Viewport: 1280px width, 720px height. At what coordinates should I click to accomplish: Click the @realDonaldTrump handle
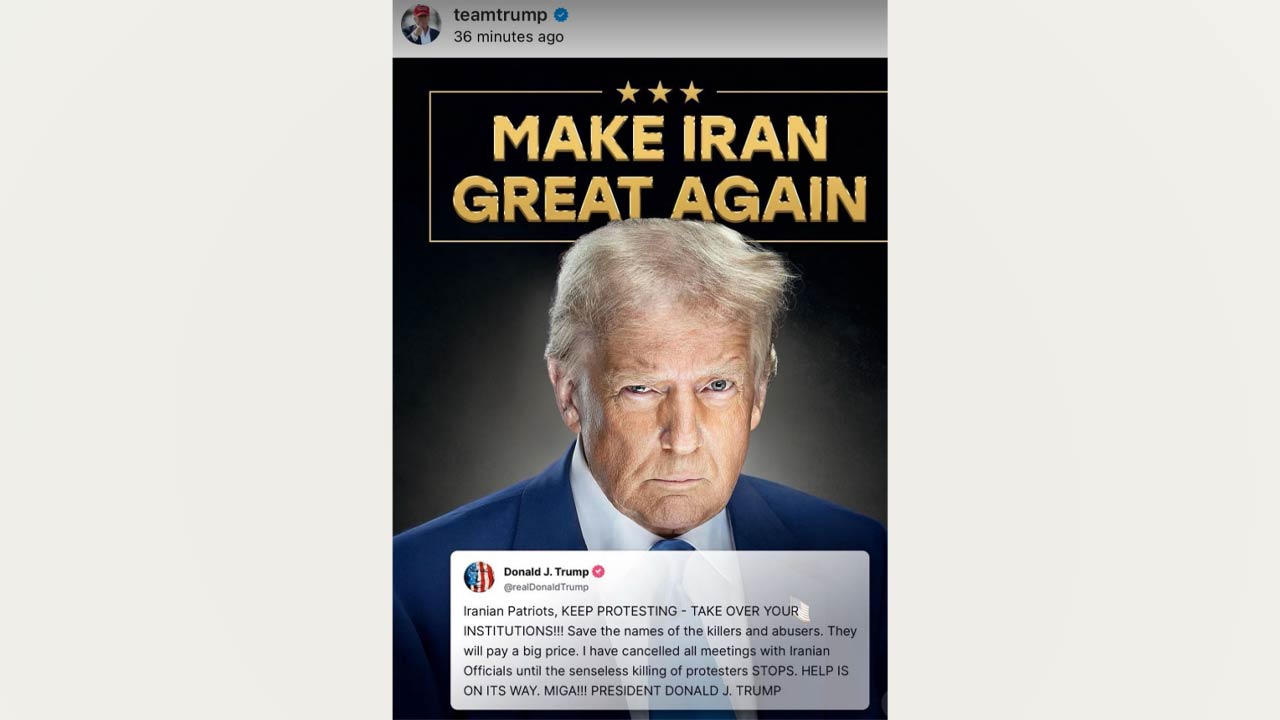coord(546,587)
